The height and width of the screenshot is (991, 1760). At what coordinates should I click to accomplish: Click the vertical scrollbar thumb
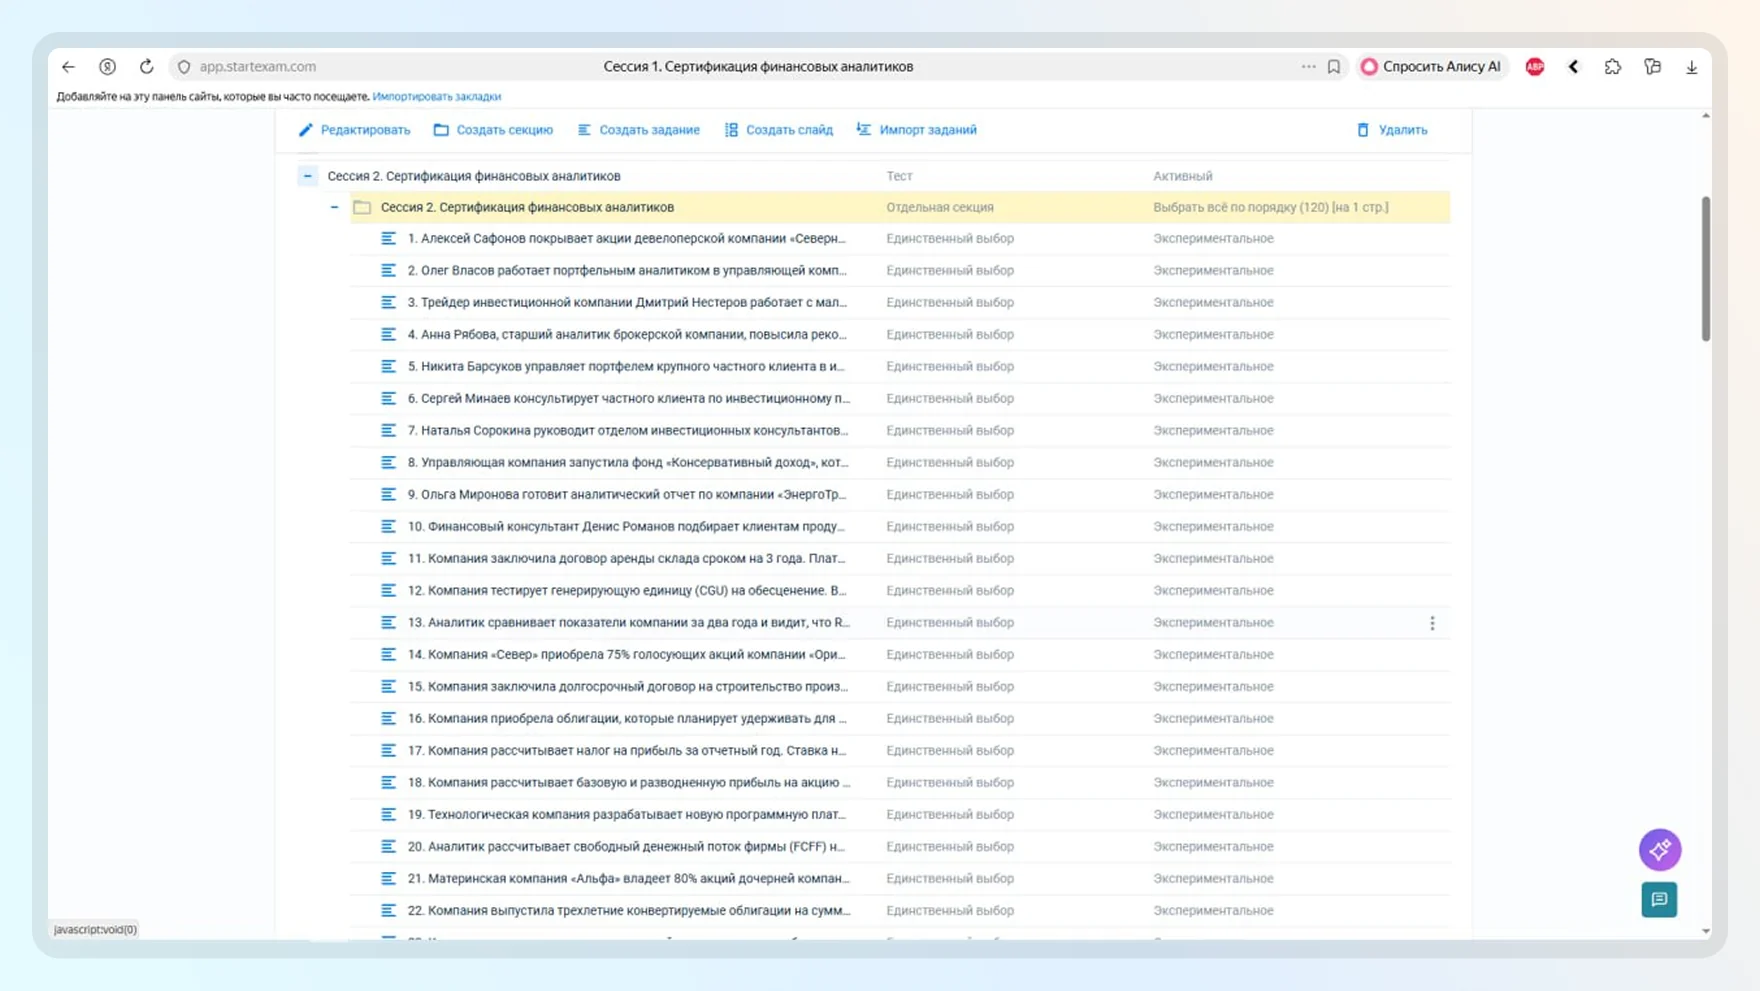point(1706,269)
